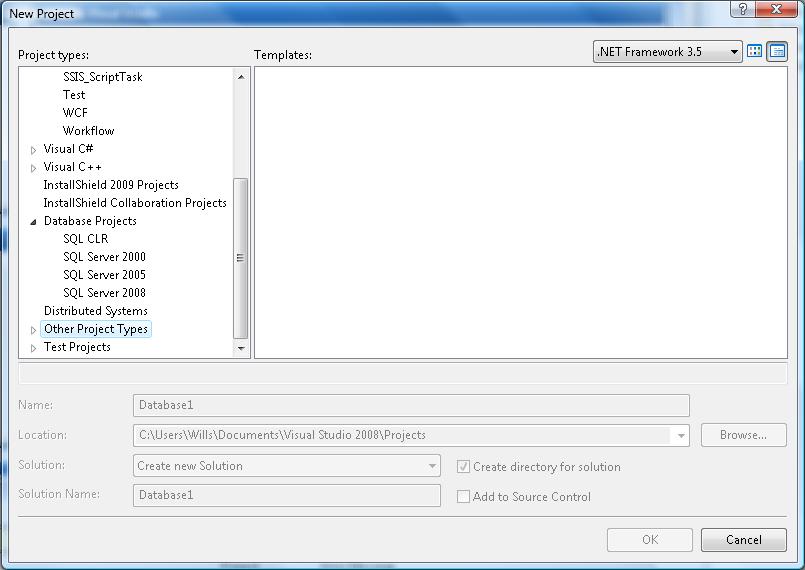This screenshot has width=805, height=570.
Task: Expand the Visual C++ node
Action: tap(33, 168)
